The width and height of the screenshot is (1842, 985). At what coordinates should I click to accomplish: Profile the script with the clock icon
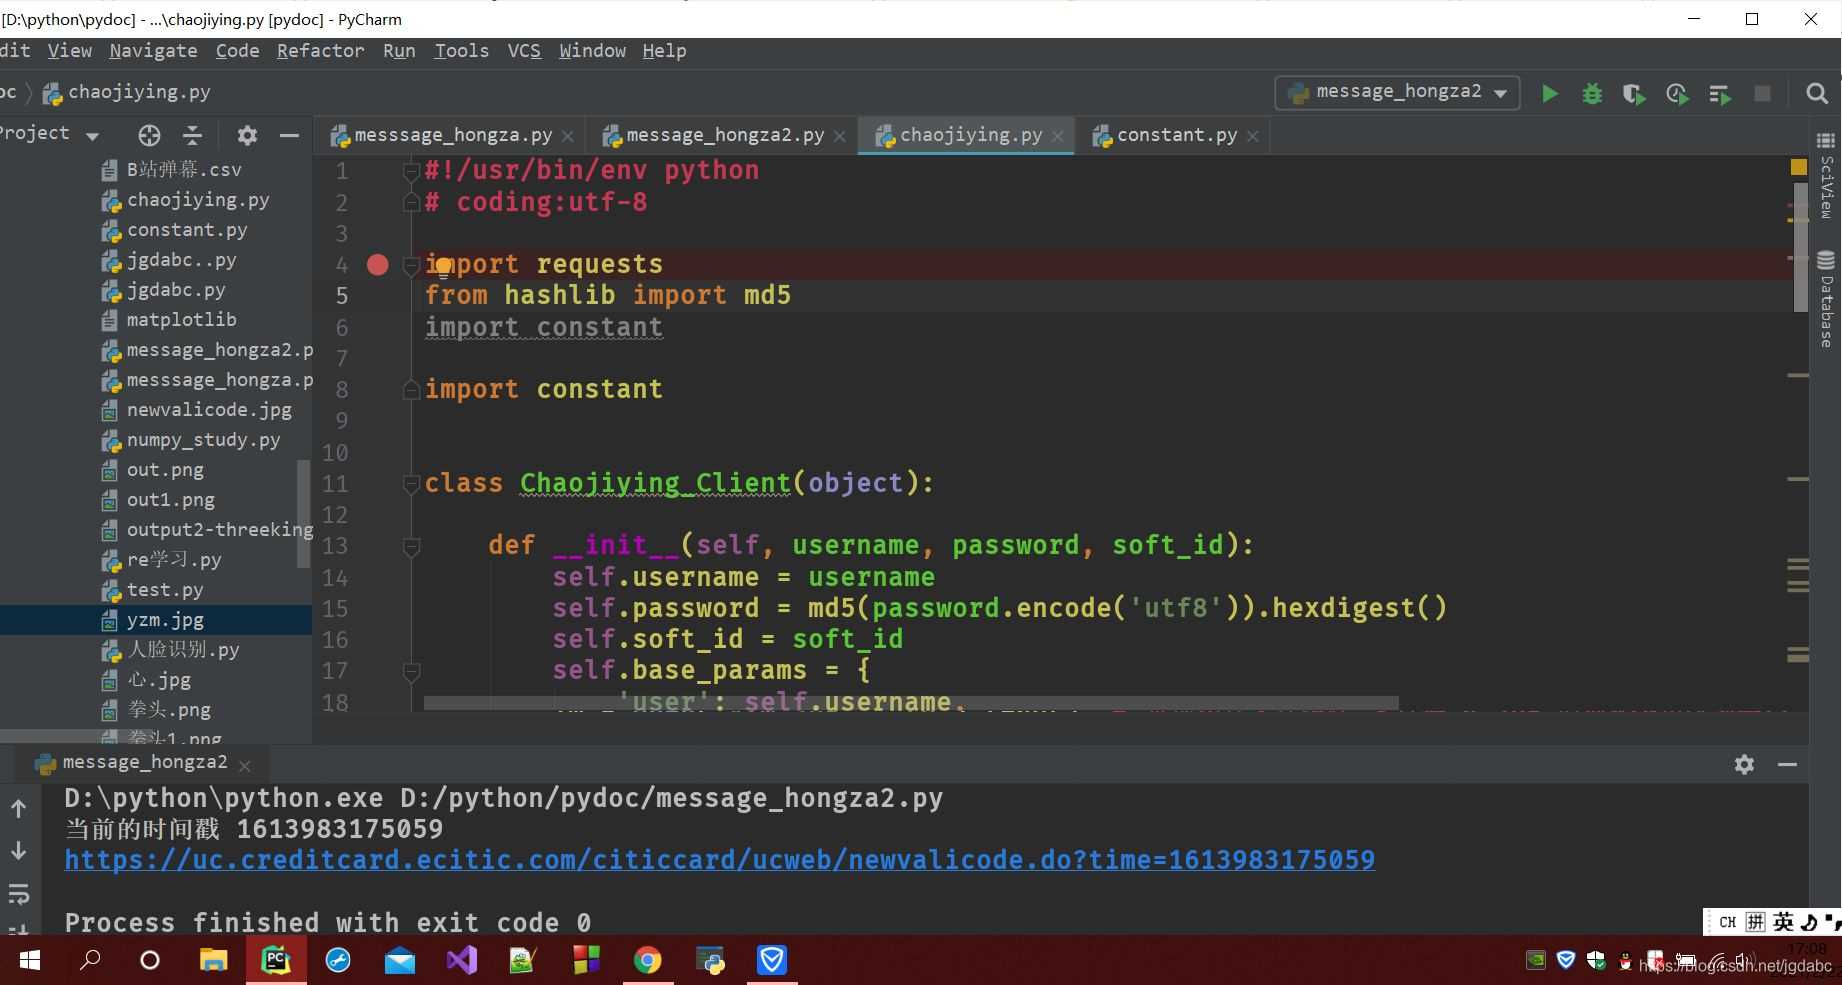(1676, 92)
